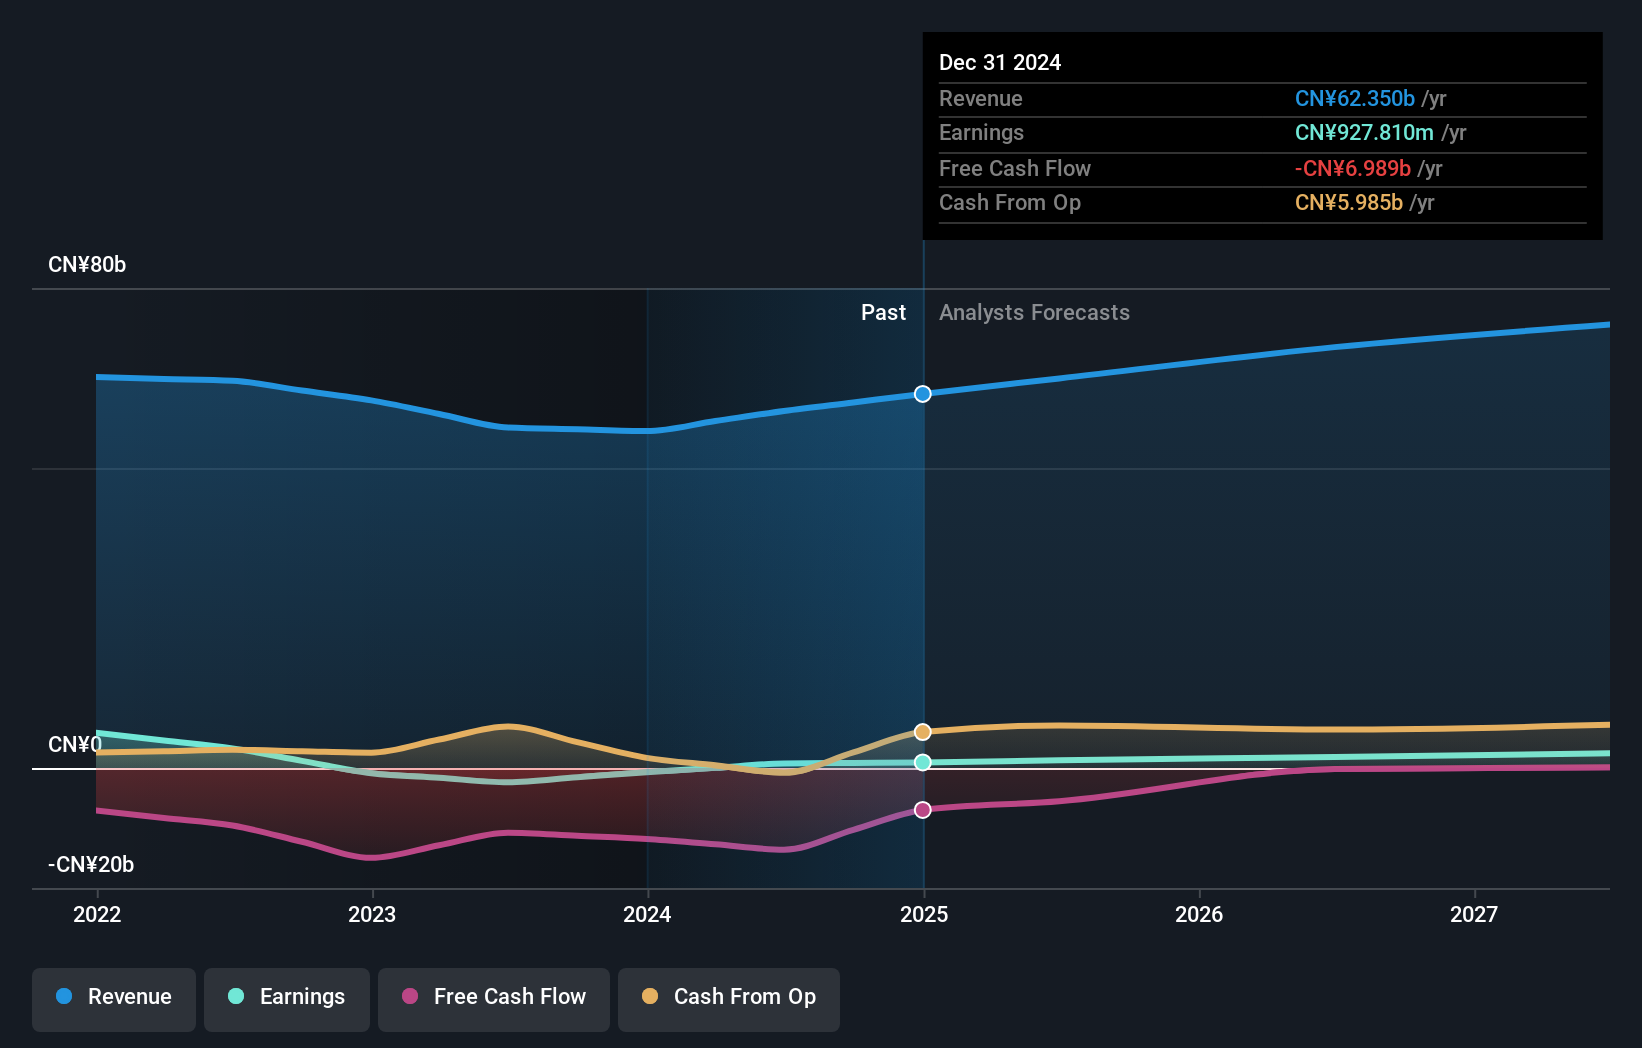Image resolution: width=1642 pixels, height=1048 pixels.
Task: Select the Revenue data point marker on 2025
Action: [x=921, y=393]
